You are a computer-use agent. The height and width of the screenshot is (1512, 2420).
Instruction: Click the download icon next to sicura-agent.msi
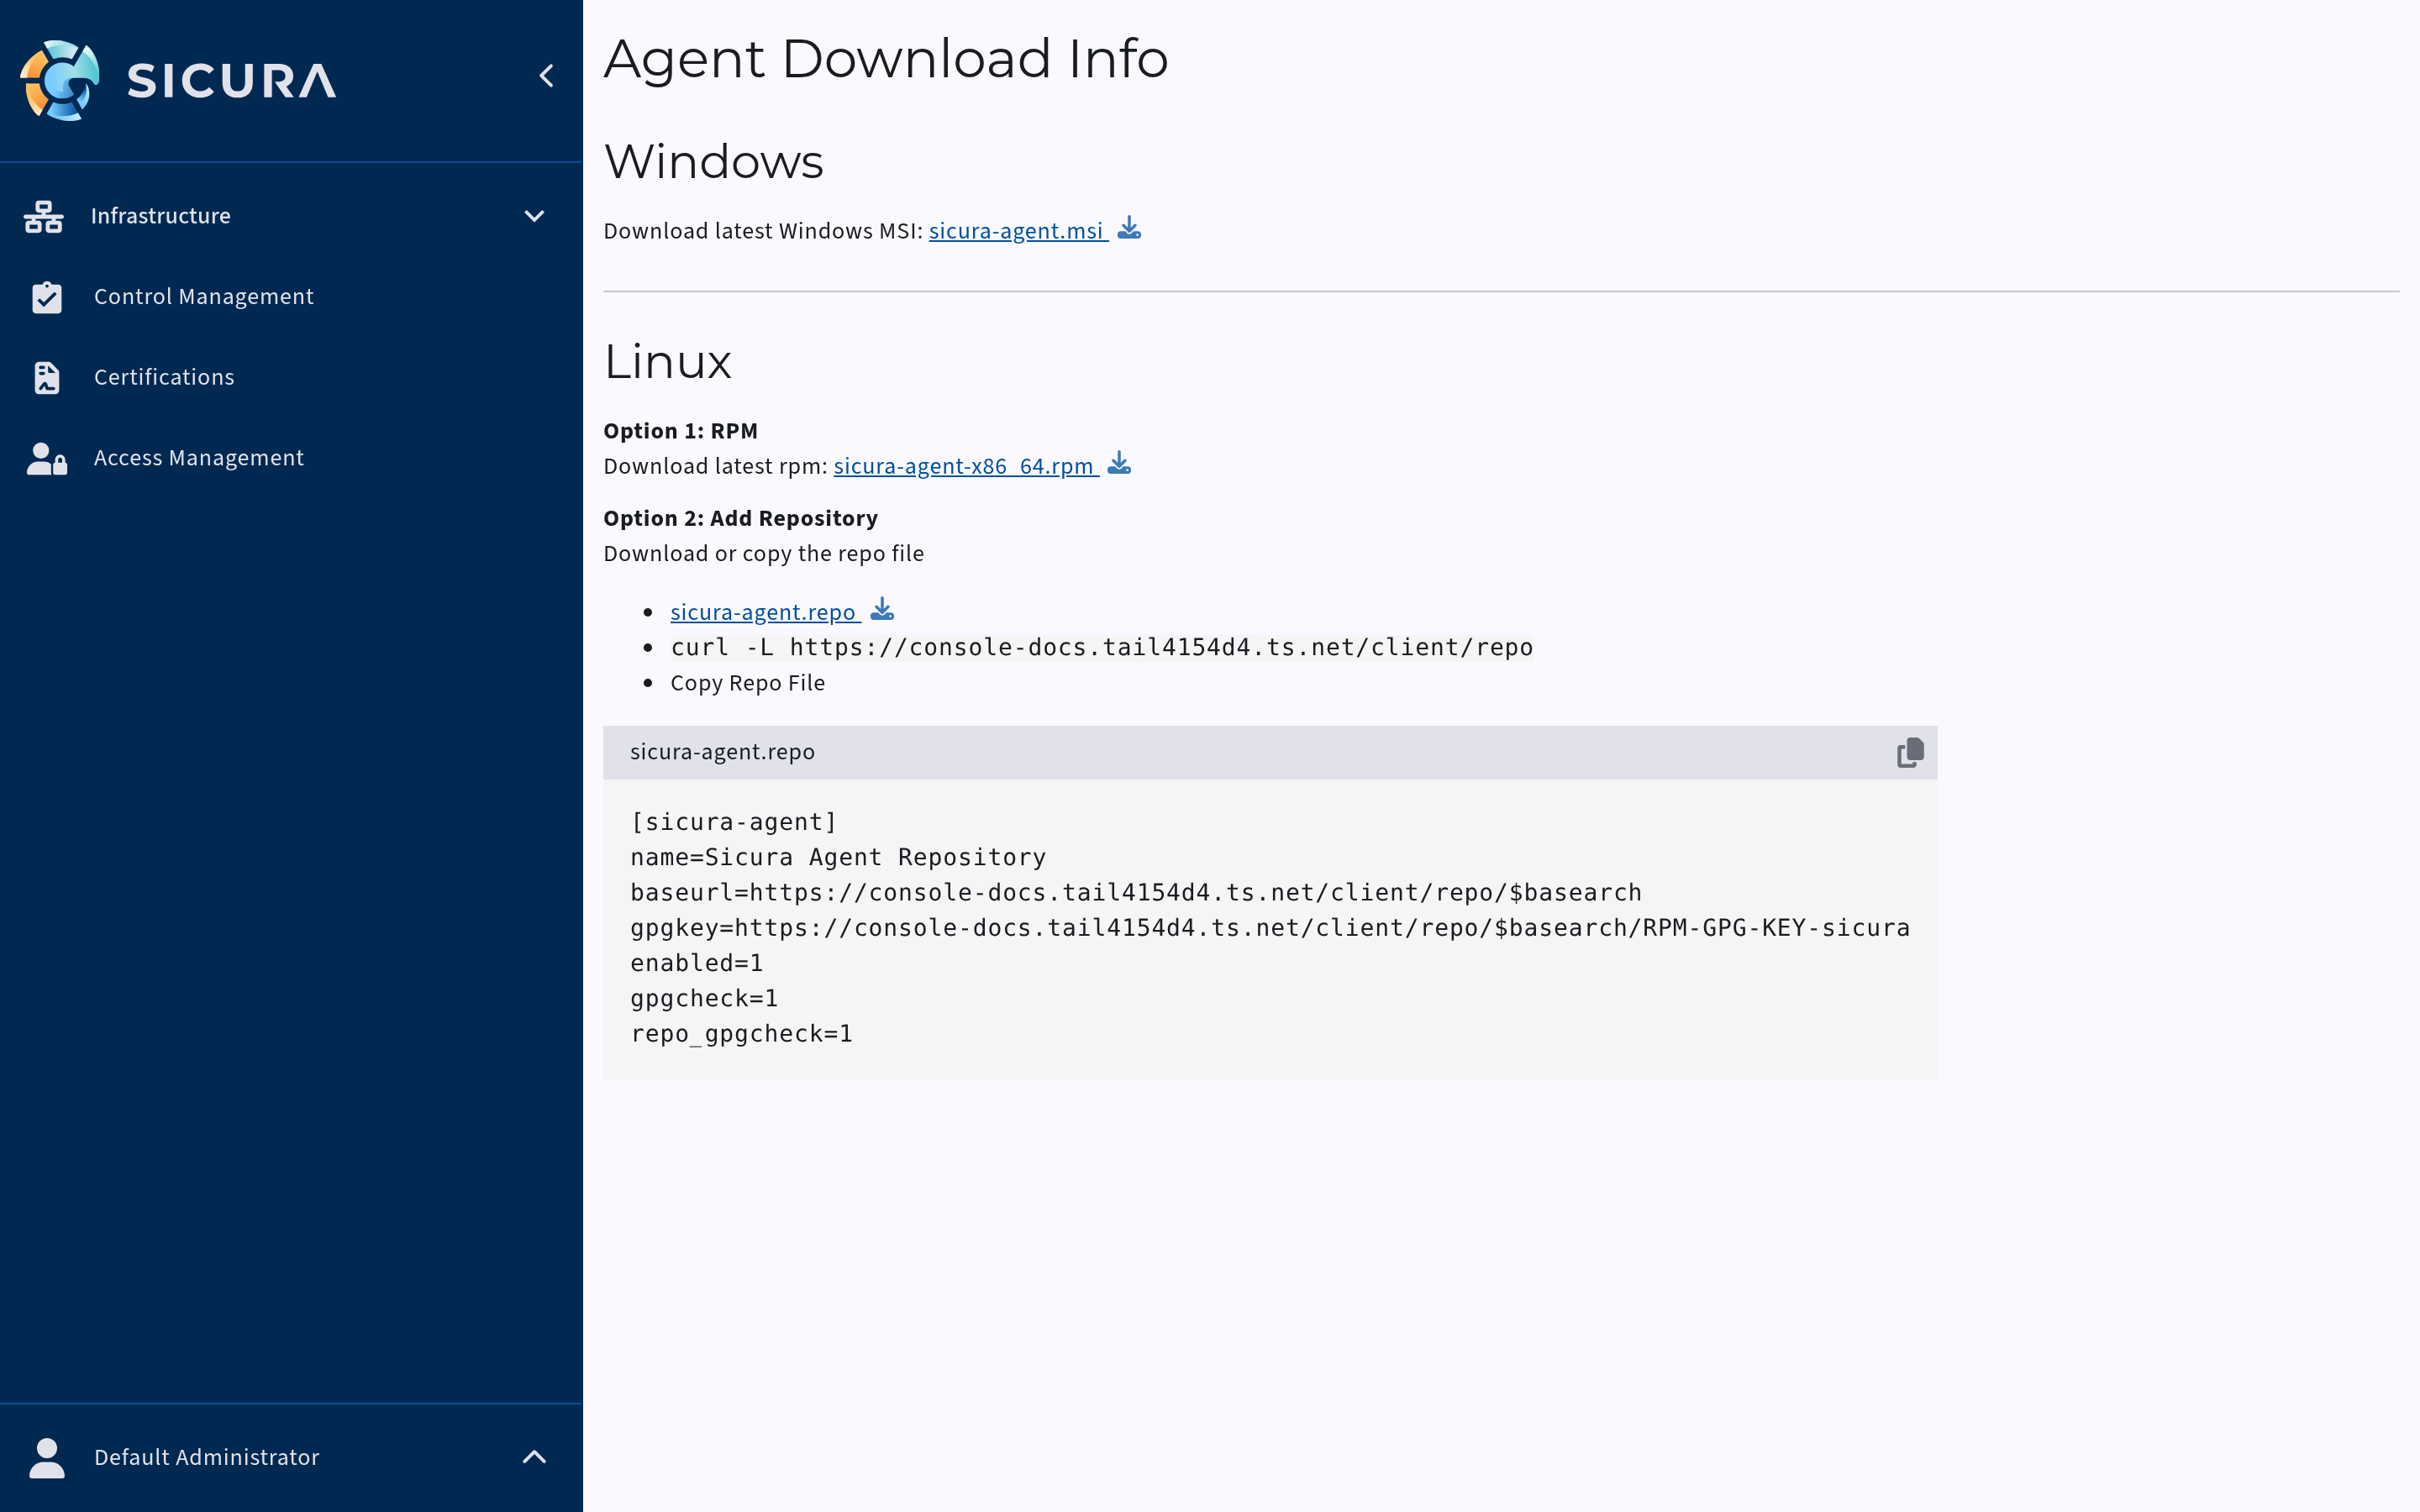click(1129, 229)
